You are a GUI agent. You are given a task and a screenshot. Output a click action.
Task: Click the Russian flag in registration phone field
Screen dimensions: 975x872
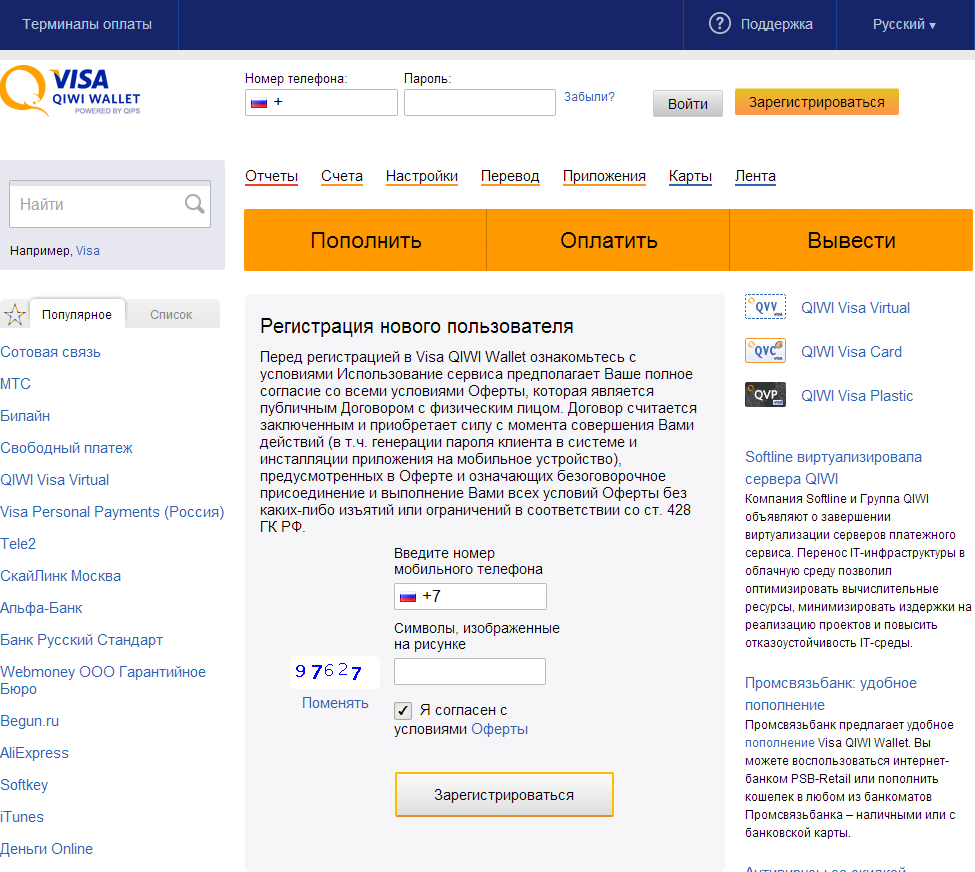coord(408,596)
